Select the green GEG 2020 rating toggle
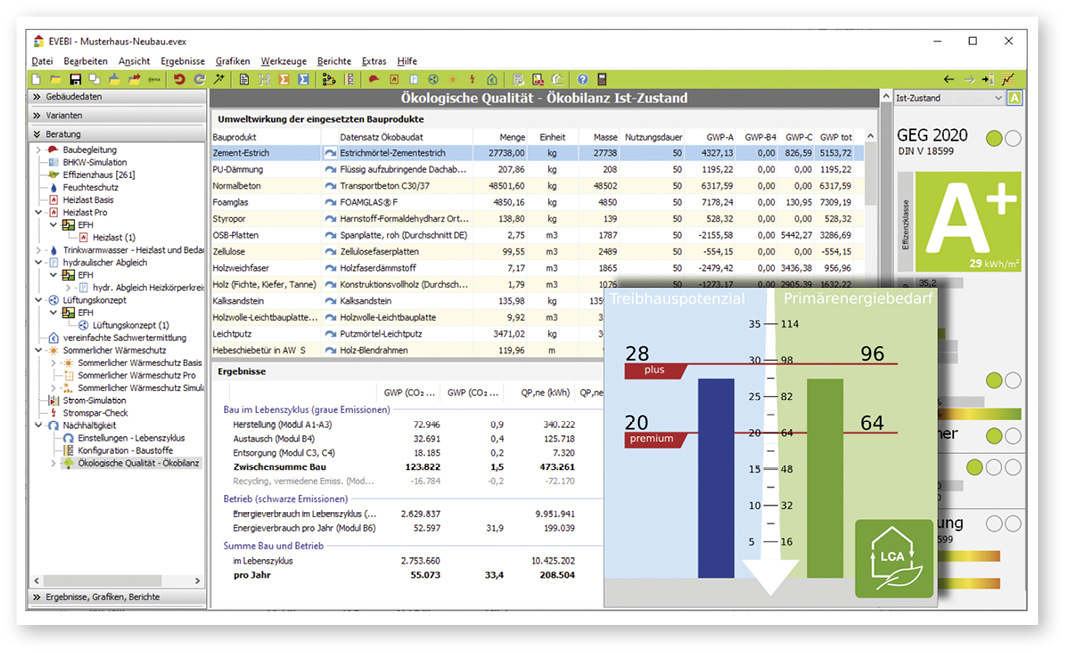Image resolution: width=1066 pixels, height=653 pixels. [993, 138]
